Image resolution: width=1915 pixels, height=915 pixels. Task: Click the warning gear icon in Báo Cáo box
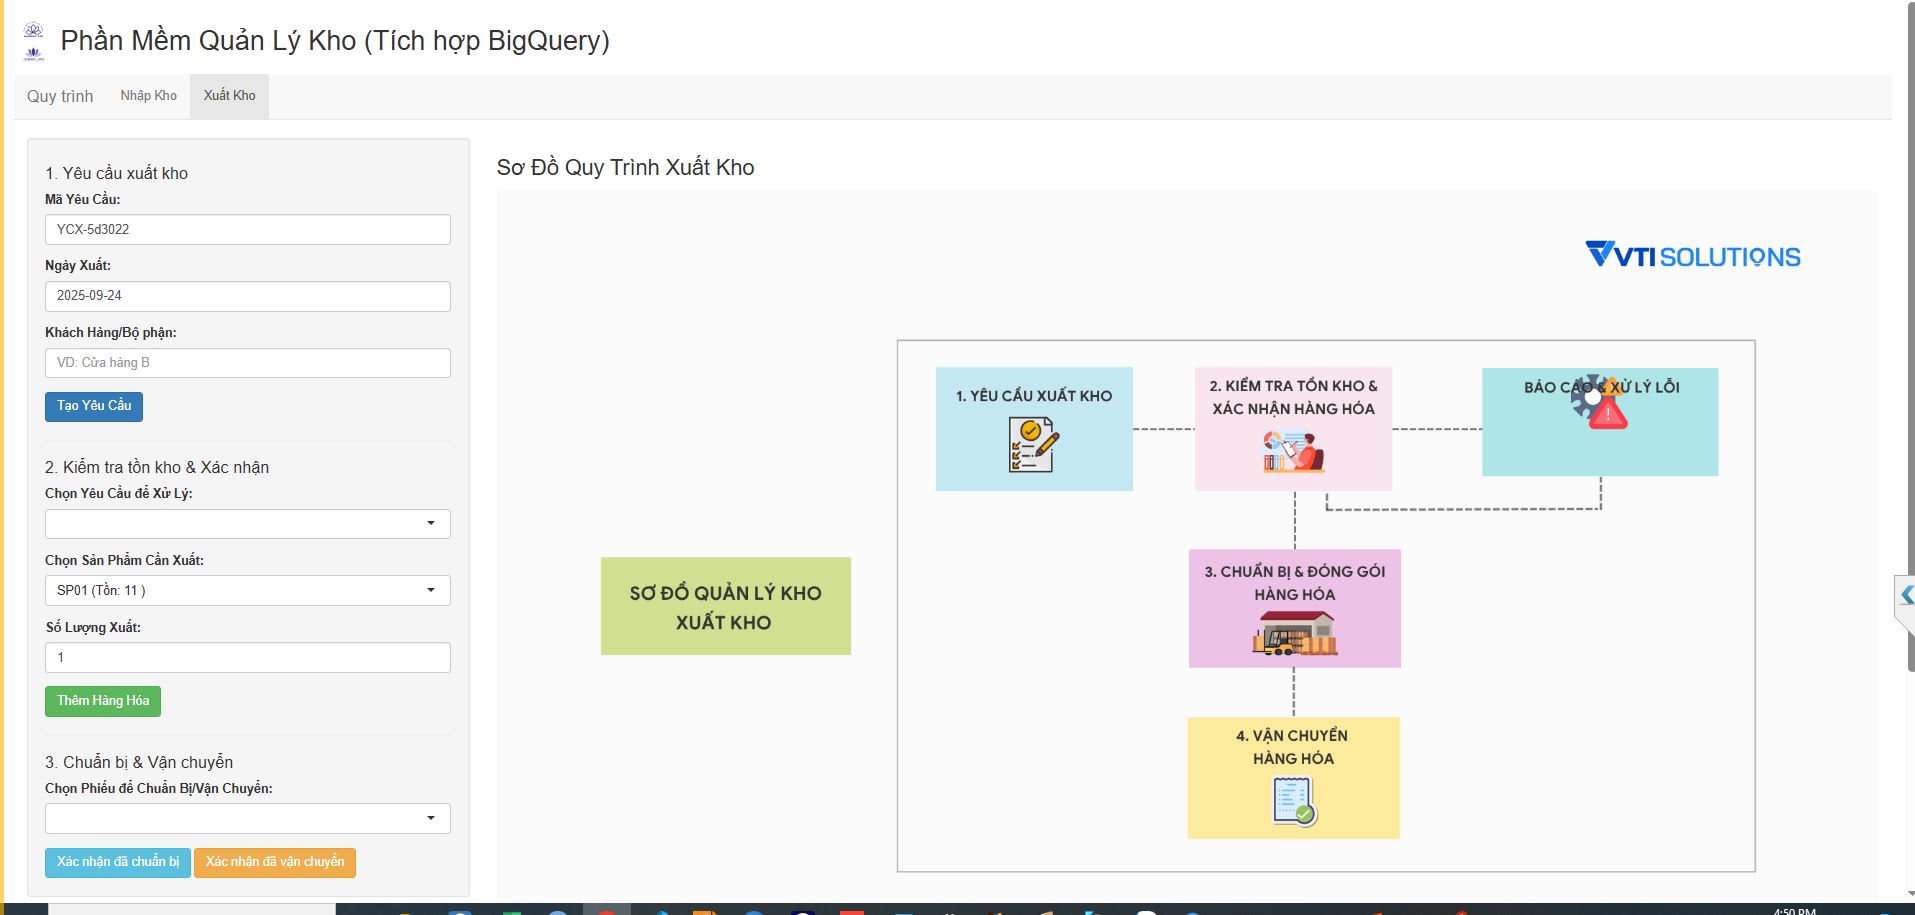pyautogui.click(x=1599, y=403)
